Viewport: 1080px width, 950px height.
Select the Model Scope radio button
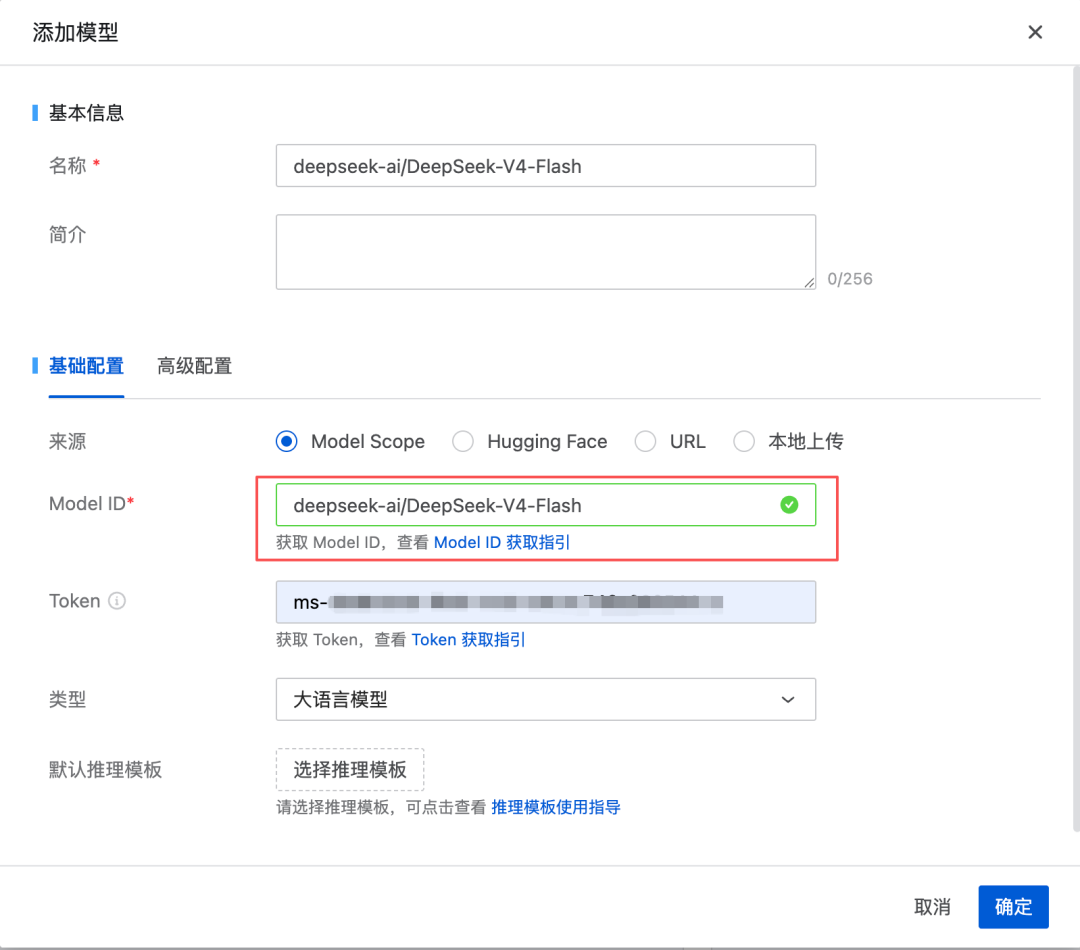[287, 441]
